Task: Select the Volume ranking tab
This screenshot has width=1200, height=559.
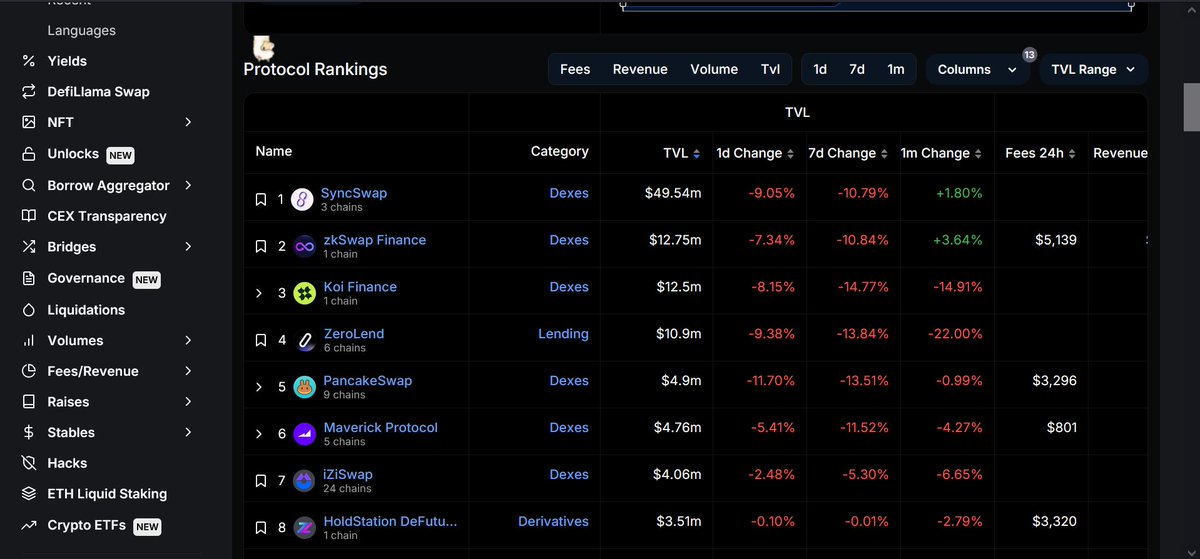Action: click(x=714, y=69)
